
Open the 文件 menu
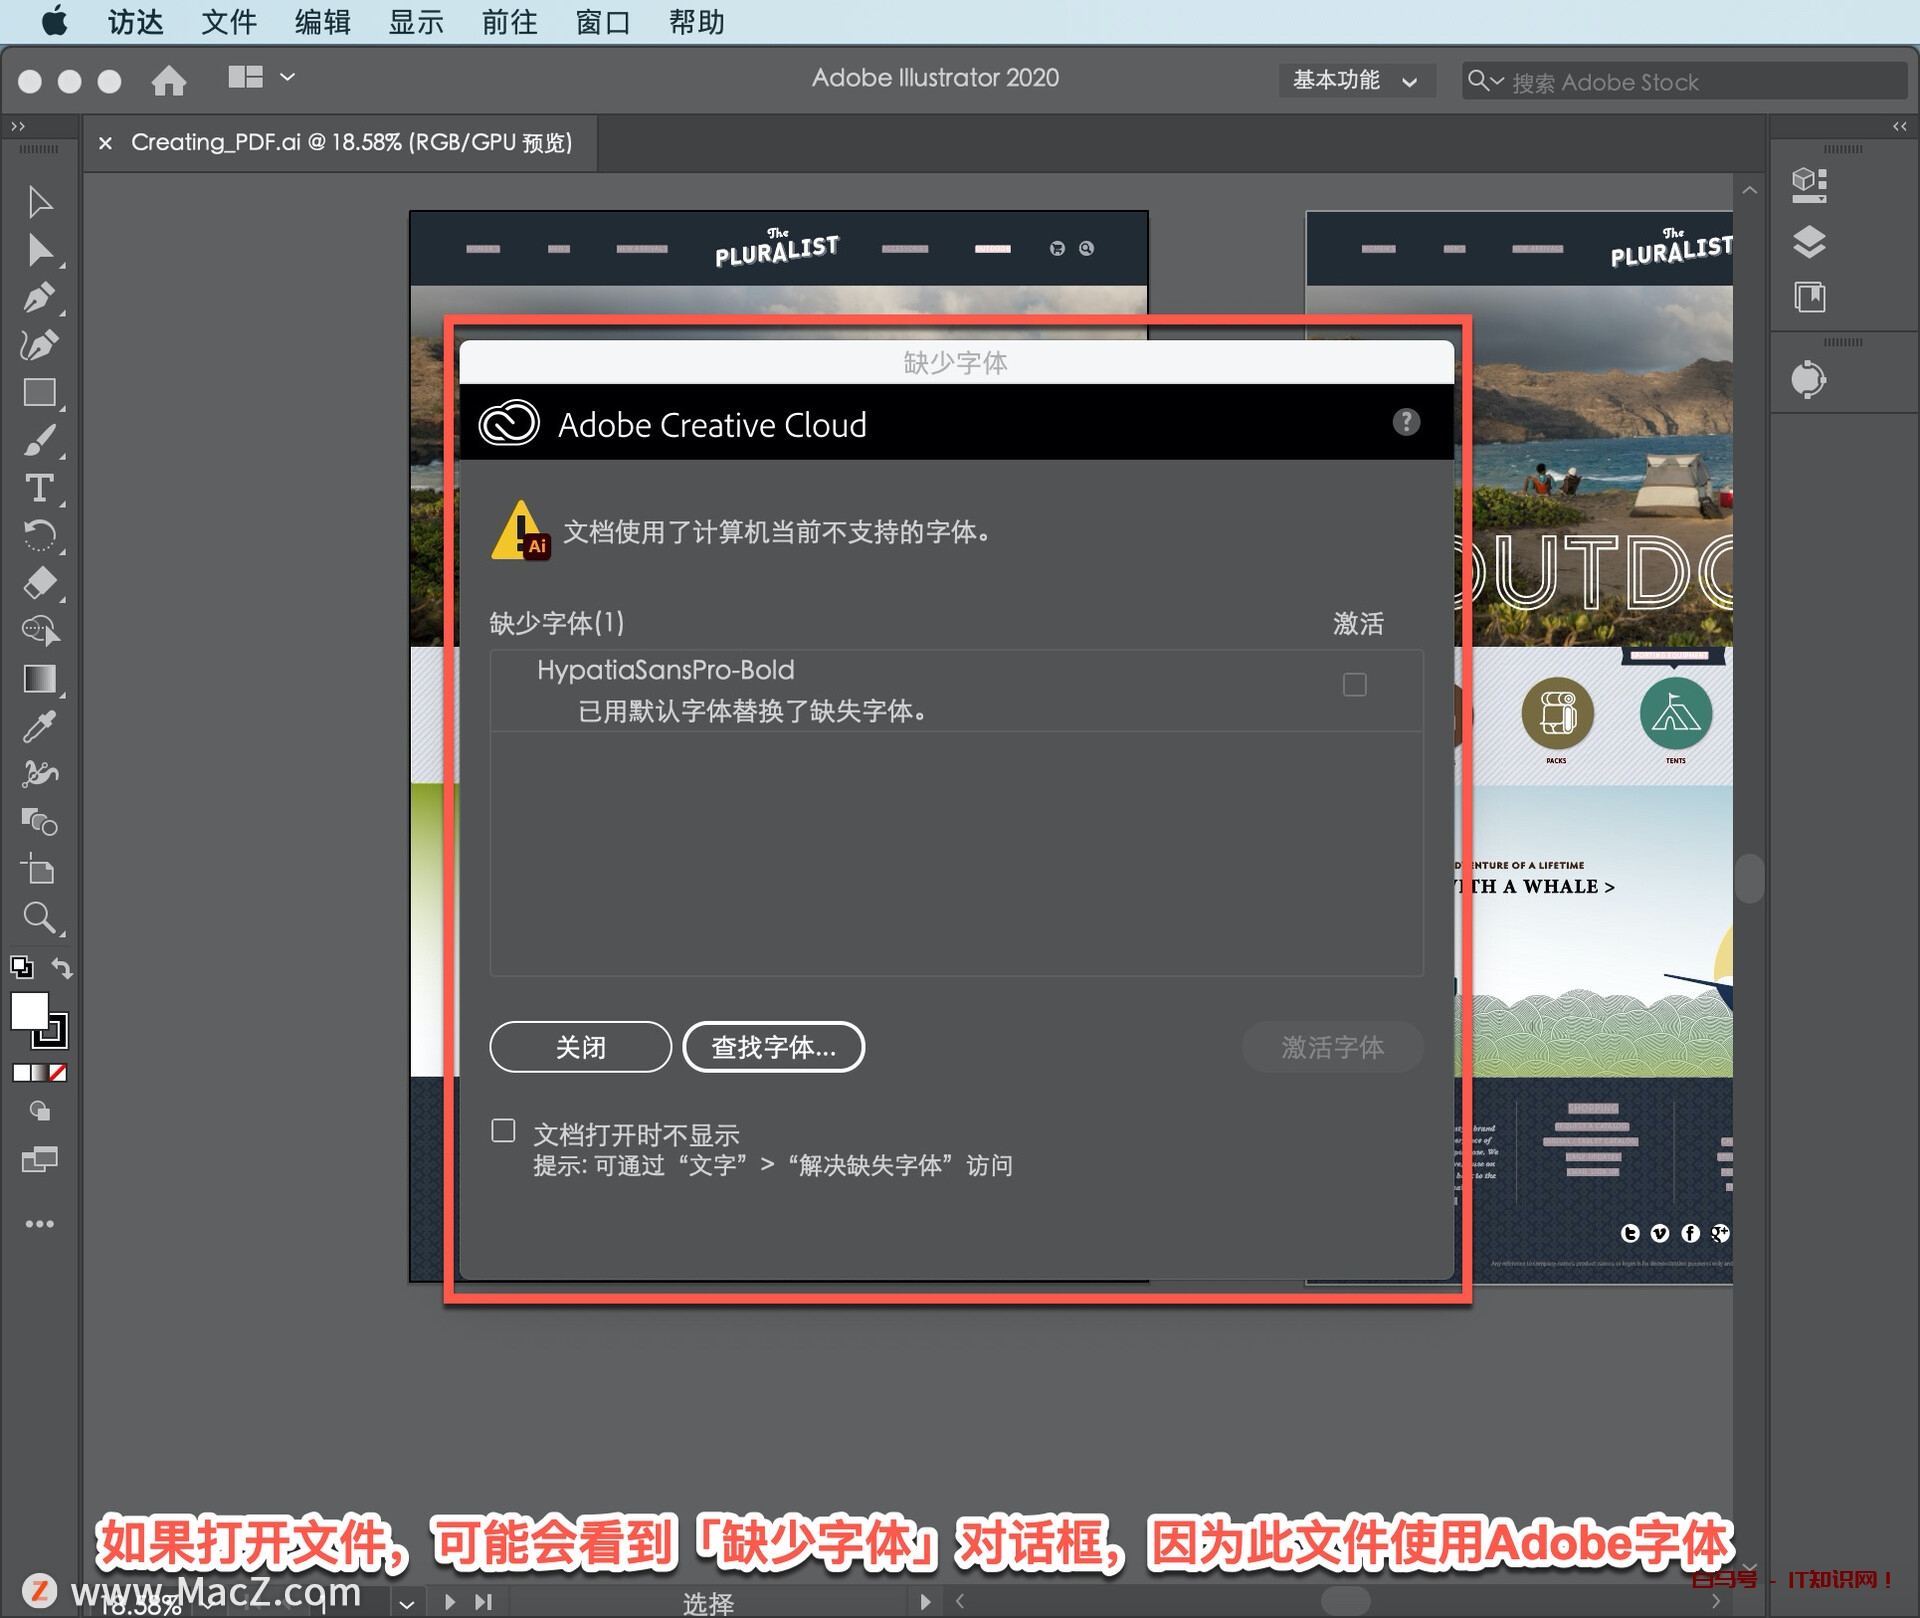[228, 22]
